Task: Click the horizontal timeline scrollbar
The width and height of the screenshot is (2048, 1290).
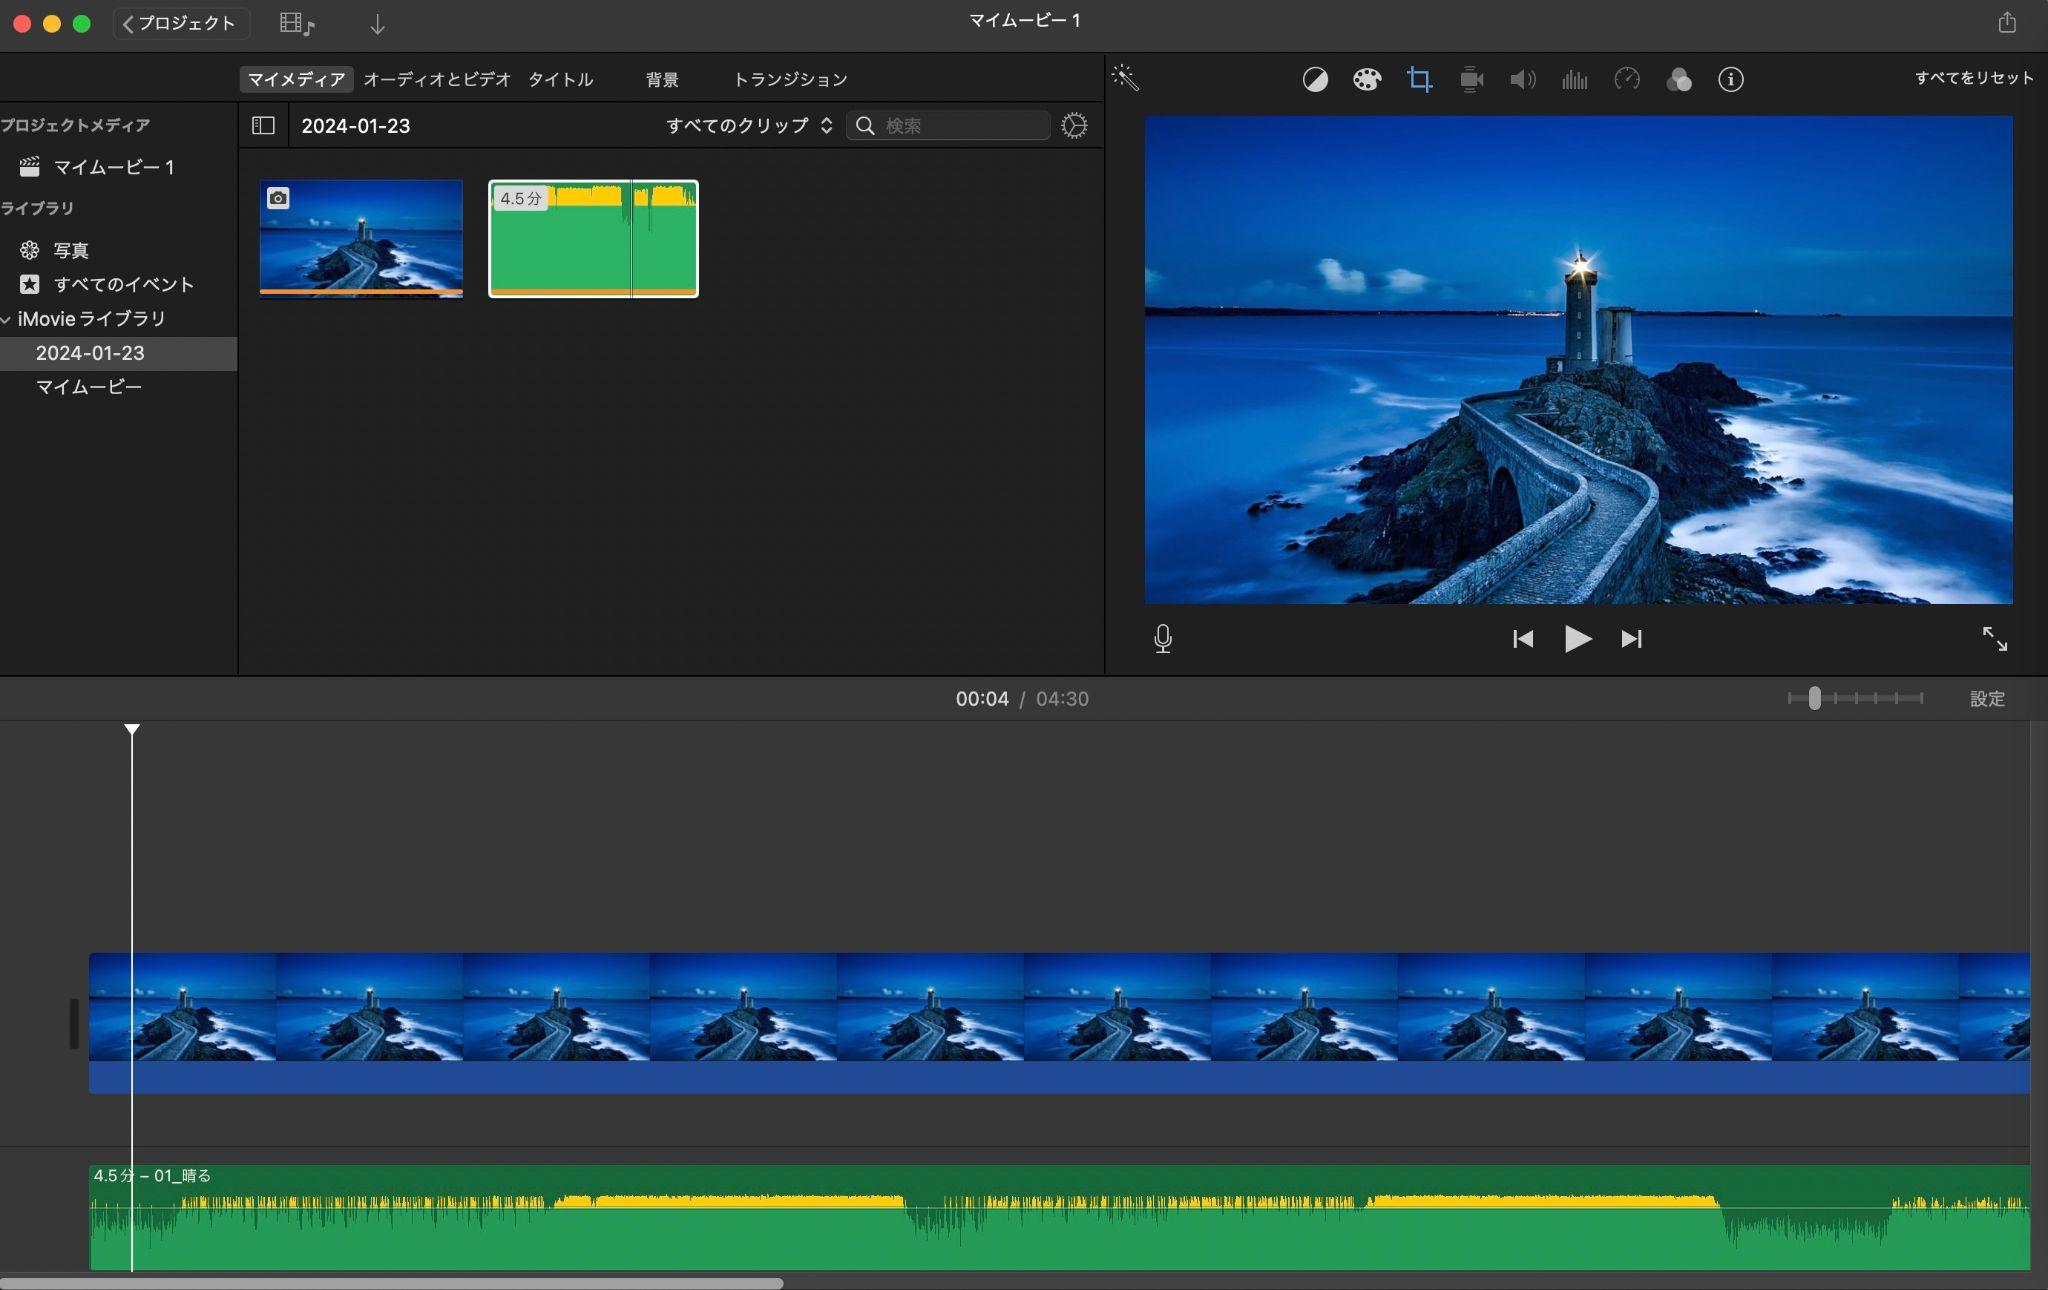Action: pyautogui.click(x=391, y=1283)
